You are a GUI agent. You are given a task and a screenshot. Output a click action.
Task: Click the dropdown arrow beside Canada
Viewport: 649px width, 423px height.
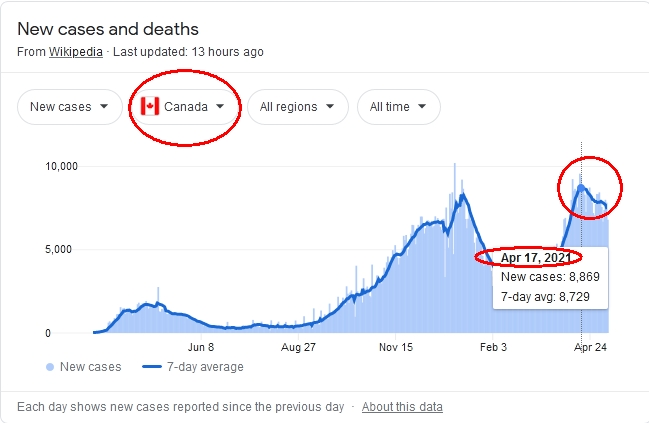pos(220,106)
